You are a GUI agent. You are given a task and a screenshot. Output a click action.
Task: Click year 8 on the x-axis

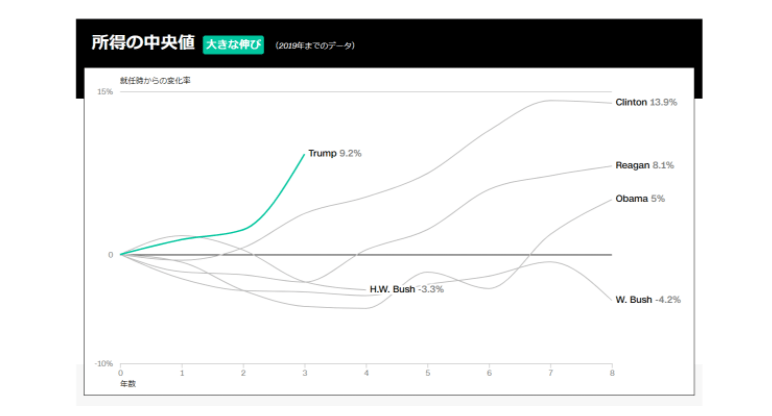611,373
